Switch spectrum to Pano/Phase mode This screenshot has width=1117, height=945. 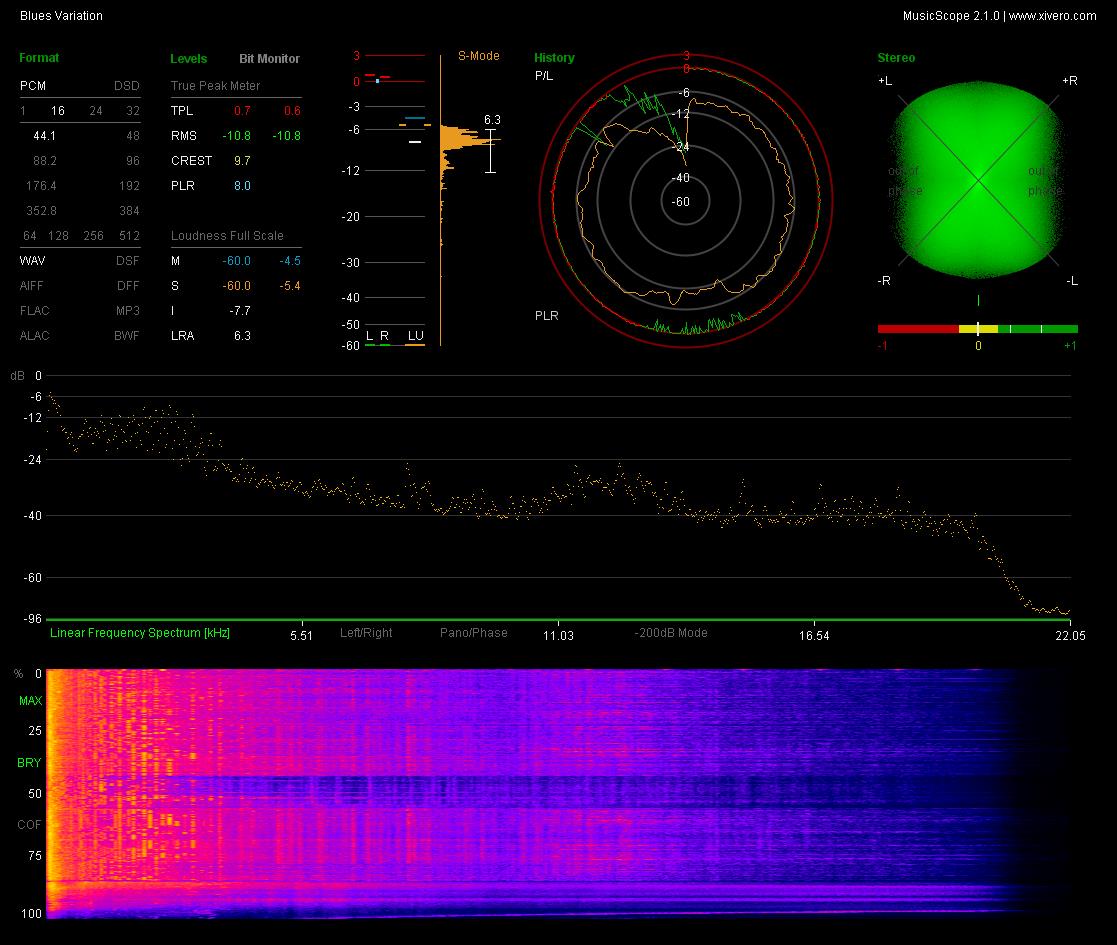(474, 632)
